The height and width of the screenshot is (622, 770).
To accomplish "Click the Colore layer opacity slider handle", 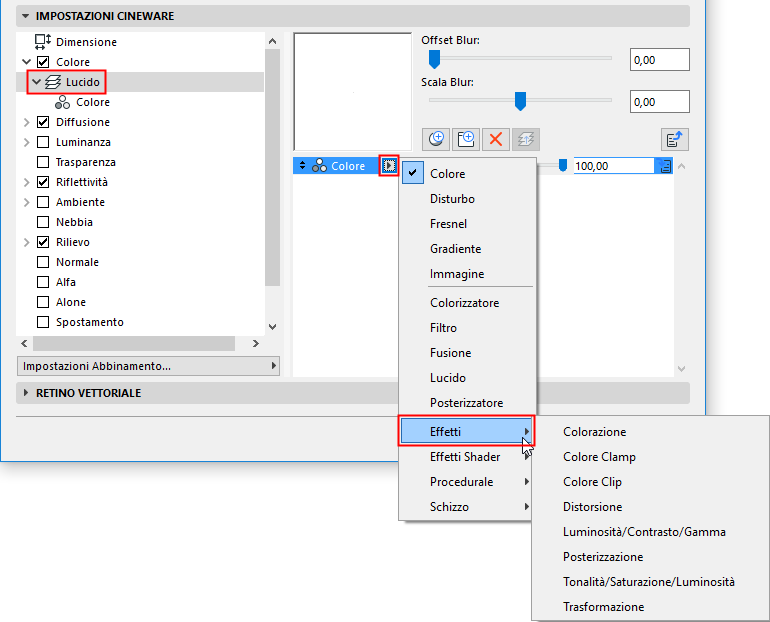I will tap(563, 166).
